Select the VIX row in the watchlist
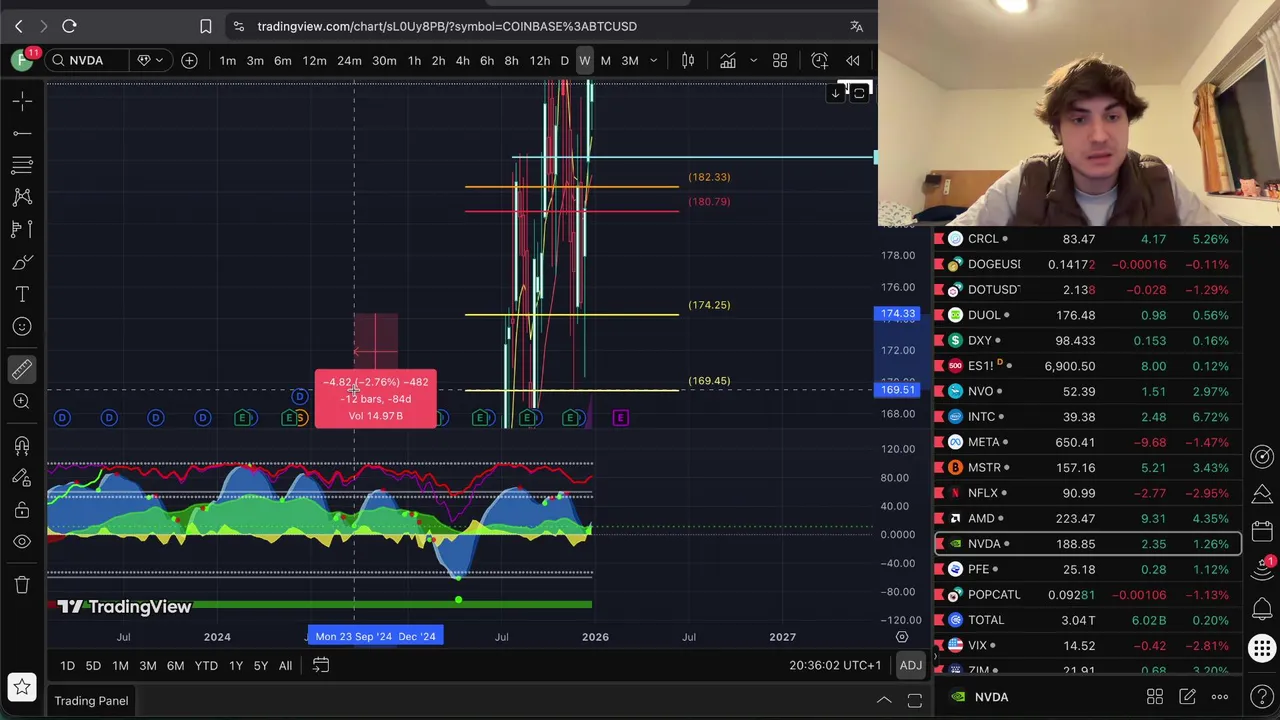The height and width of the screenshot is (720, 1280). pyautogui.click(x=1088, y=646)
